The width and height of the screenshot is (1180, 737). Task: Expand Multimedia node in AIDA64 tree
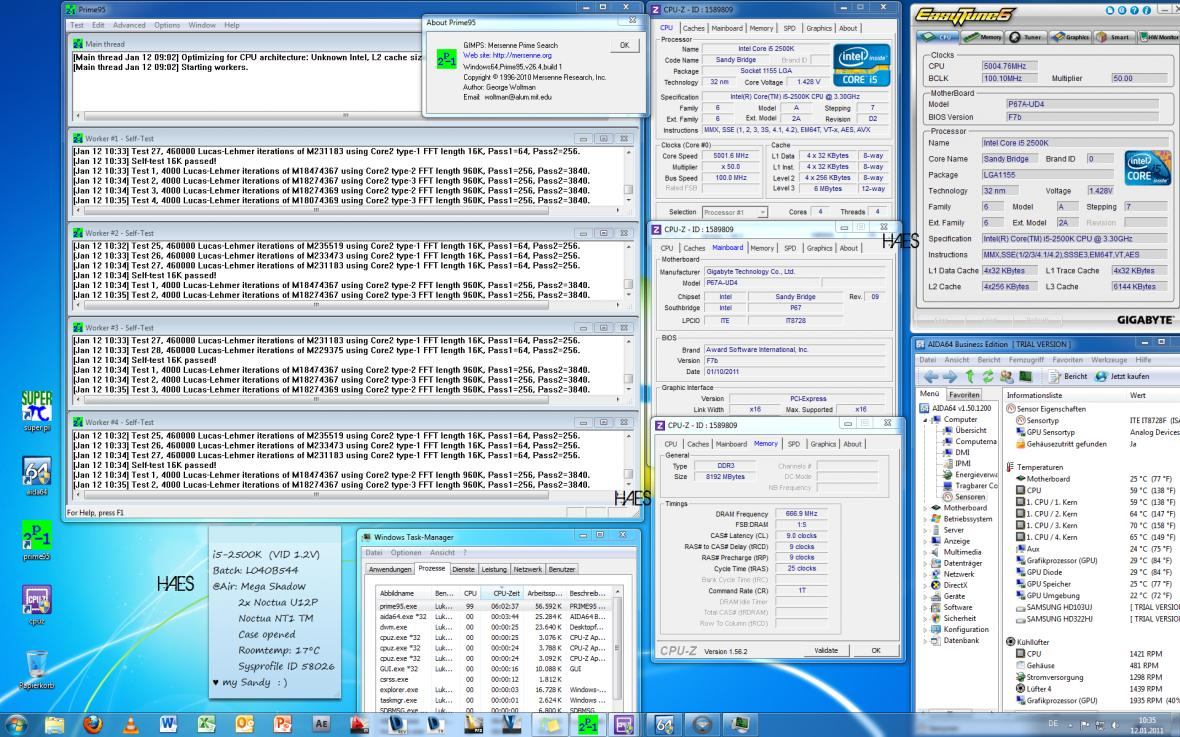(x=926, y=552)
